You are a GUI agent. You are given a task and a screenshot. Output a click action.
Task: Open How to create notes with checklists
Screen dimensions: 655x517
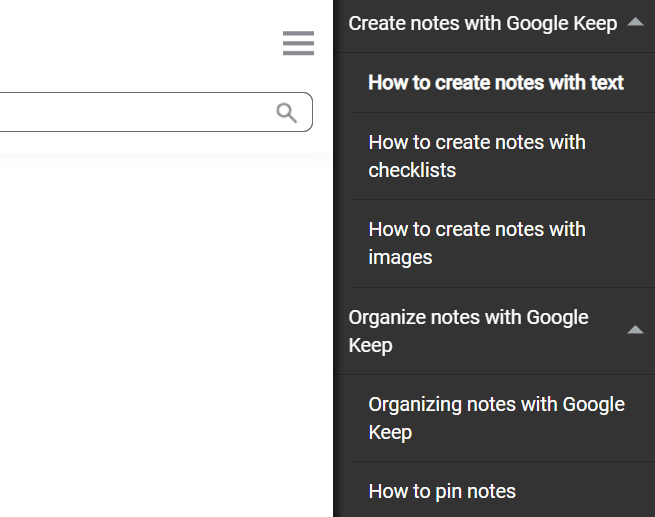(x=477, y=156)
